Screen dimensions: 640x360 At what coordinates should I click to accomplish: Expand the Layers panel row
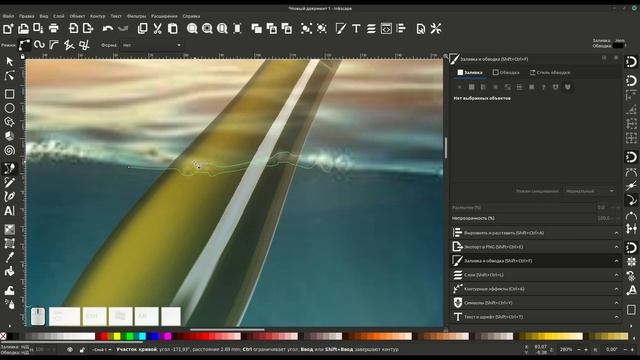tap(536, 275)
